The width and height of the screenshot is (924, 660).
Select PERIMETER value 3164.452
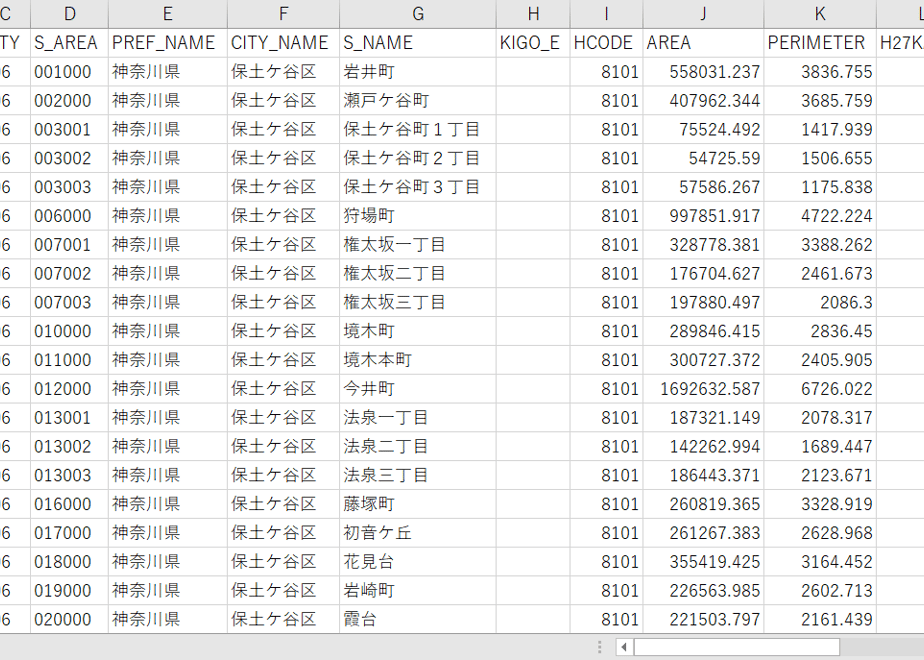[x=820, y=562]
